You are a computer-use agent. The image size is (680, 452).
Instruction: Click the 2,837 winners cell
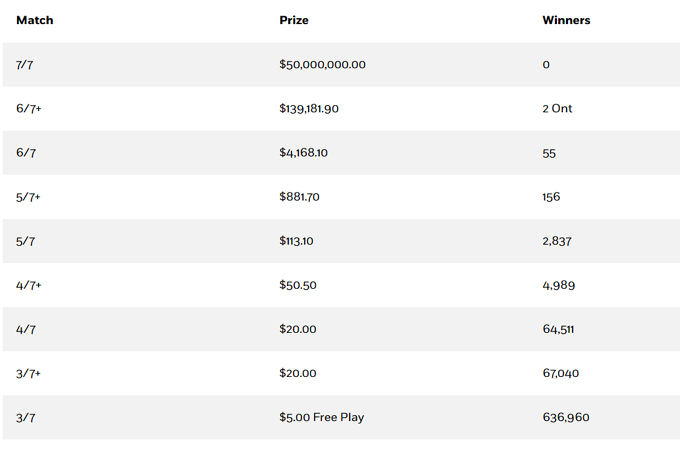pyautogui.click(x=557, y=241)
